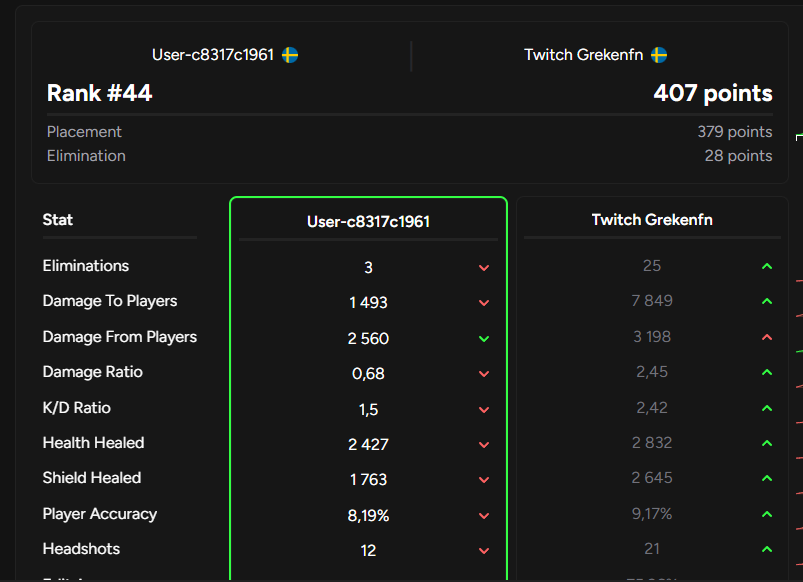This screenshot has width=803, height=582.
Task: Click red down arrow beside 1 763 shield
Action: [484, 480]
